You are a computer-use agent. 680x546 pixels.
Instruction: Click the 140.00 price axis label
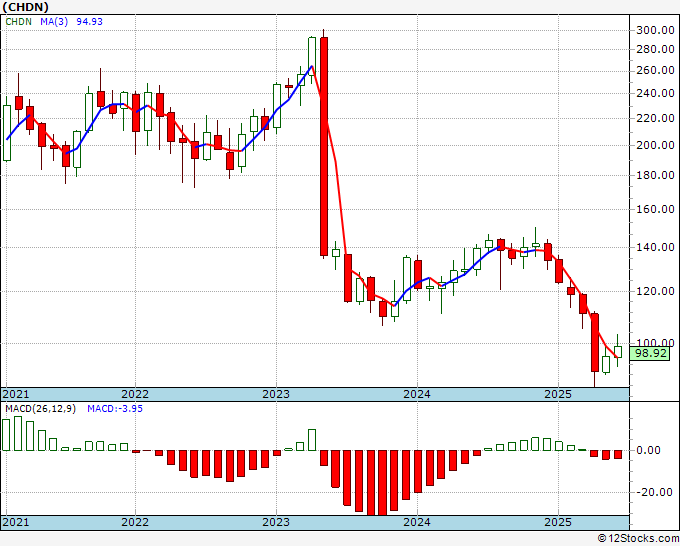(655, 248)
